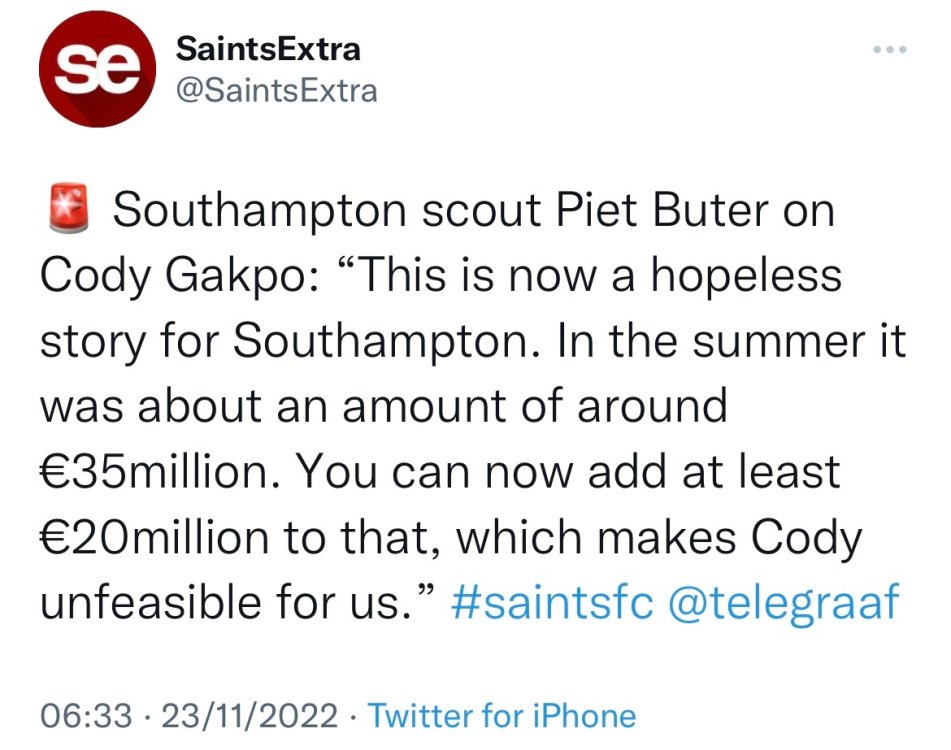Click the €20million amount text
The image size is (951, 750).
click(x=160, y=539)
